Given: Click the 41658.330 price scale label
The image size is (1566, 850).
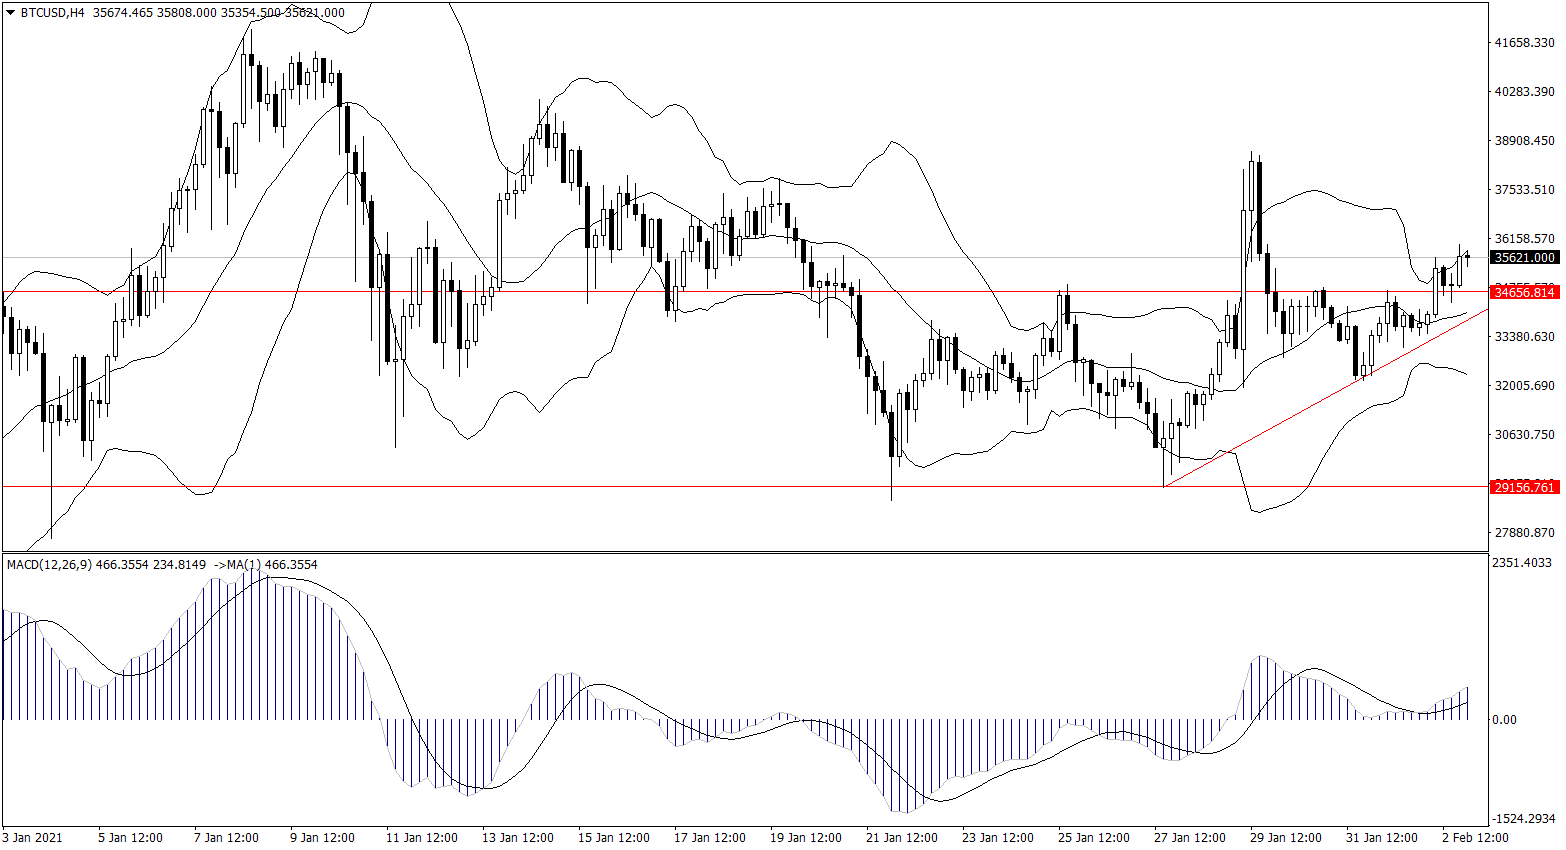Looking at the screenshot, I should pos(1524,43).
